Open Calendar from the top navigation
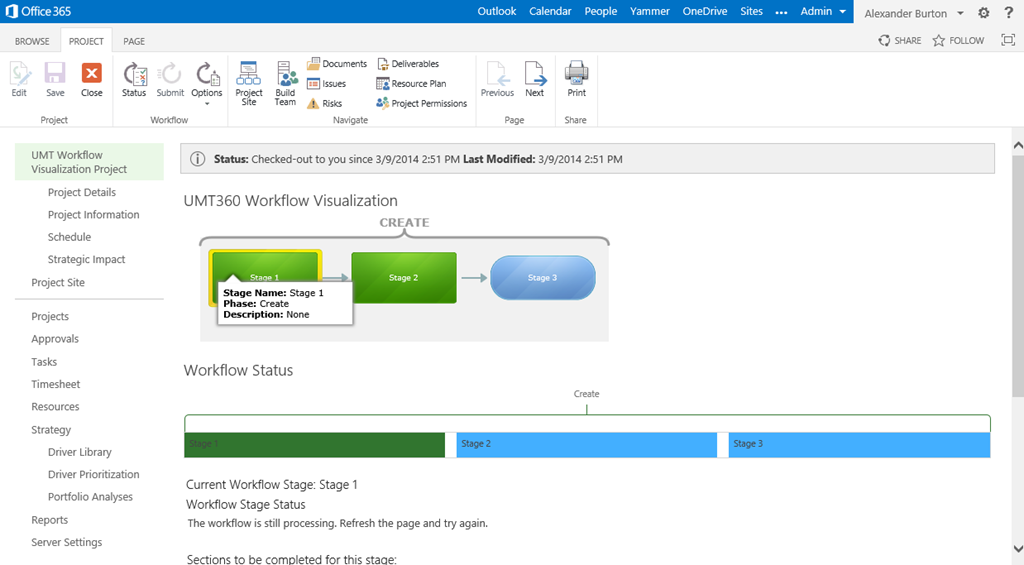1024x565 pixels. (x=551, y=11)
